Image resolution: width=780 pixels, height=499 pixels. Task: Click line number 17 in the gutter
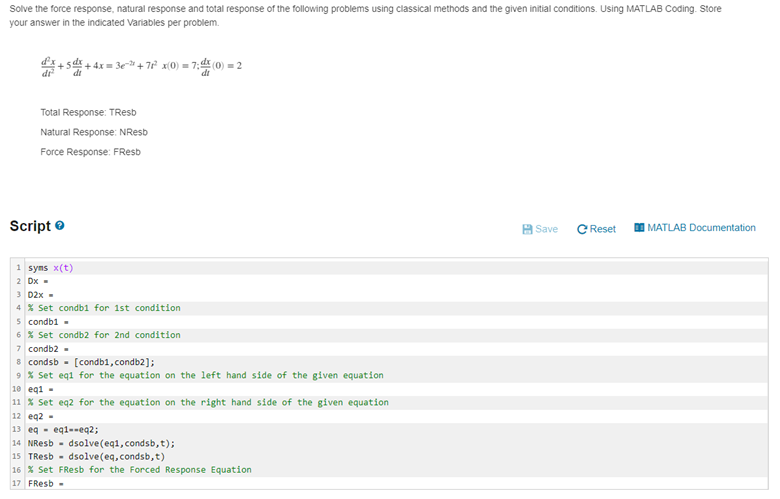tap(17, 483)
